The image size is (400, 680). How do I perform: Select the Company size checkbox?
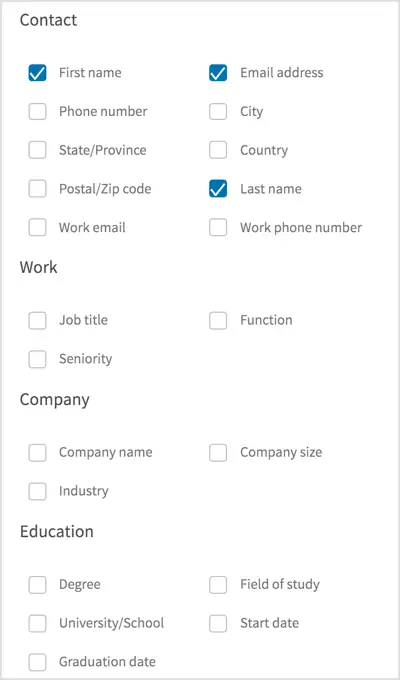pos(218,453)
